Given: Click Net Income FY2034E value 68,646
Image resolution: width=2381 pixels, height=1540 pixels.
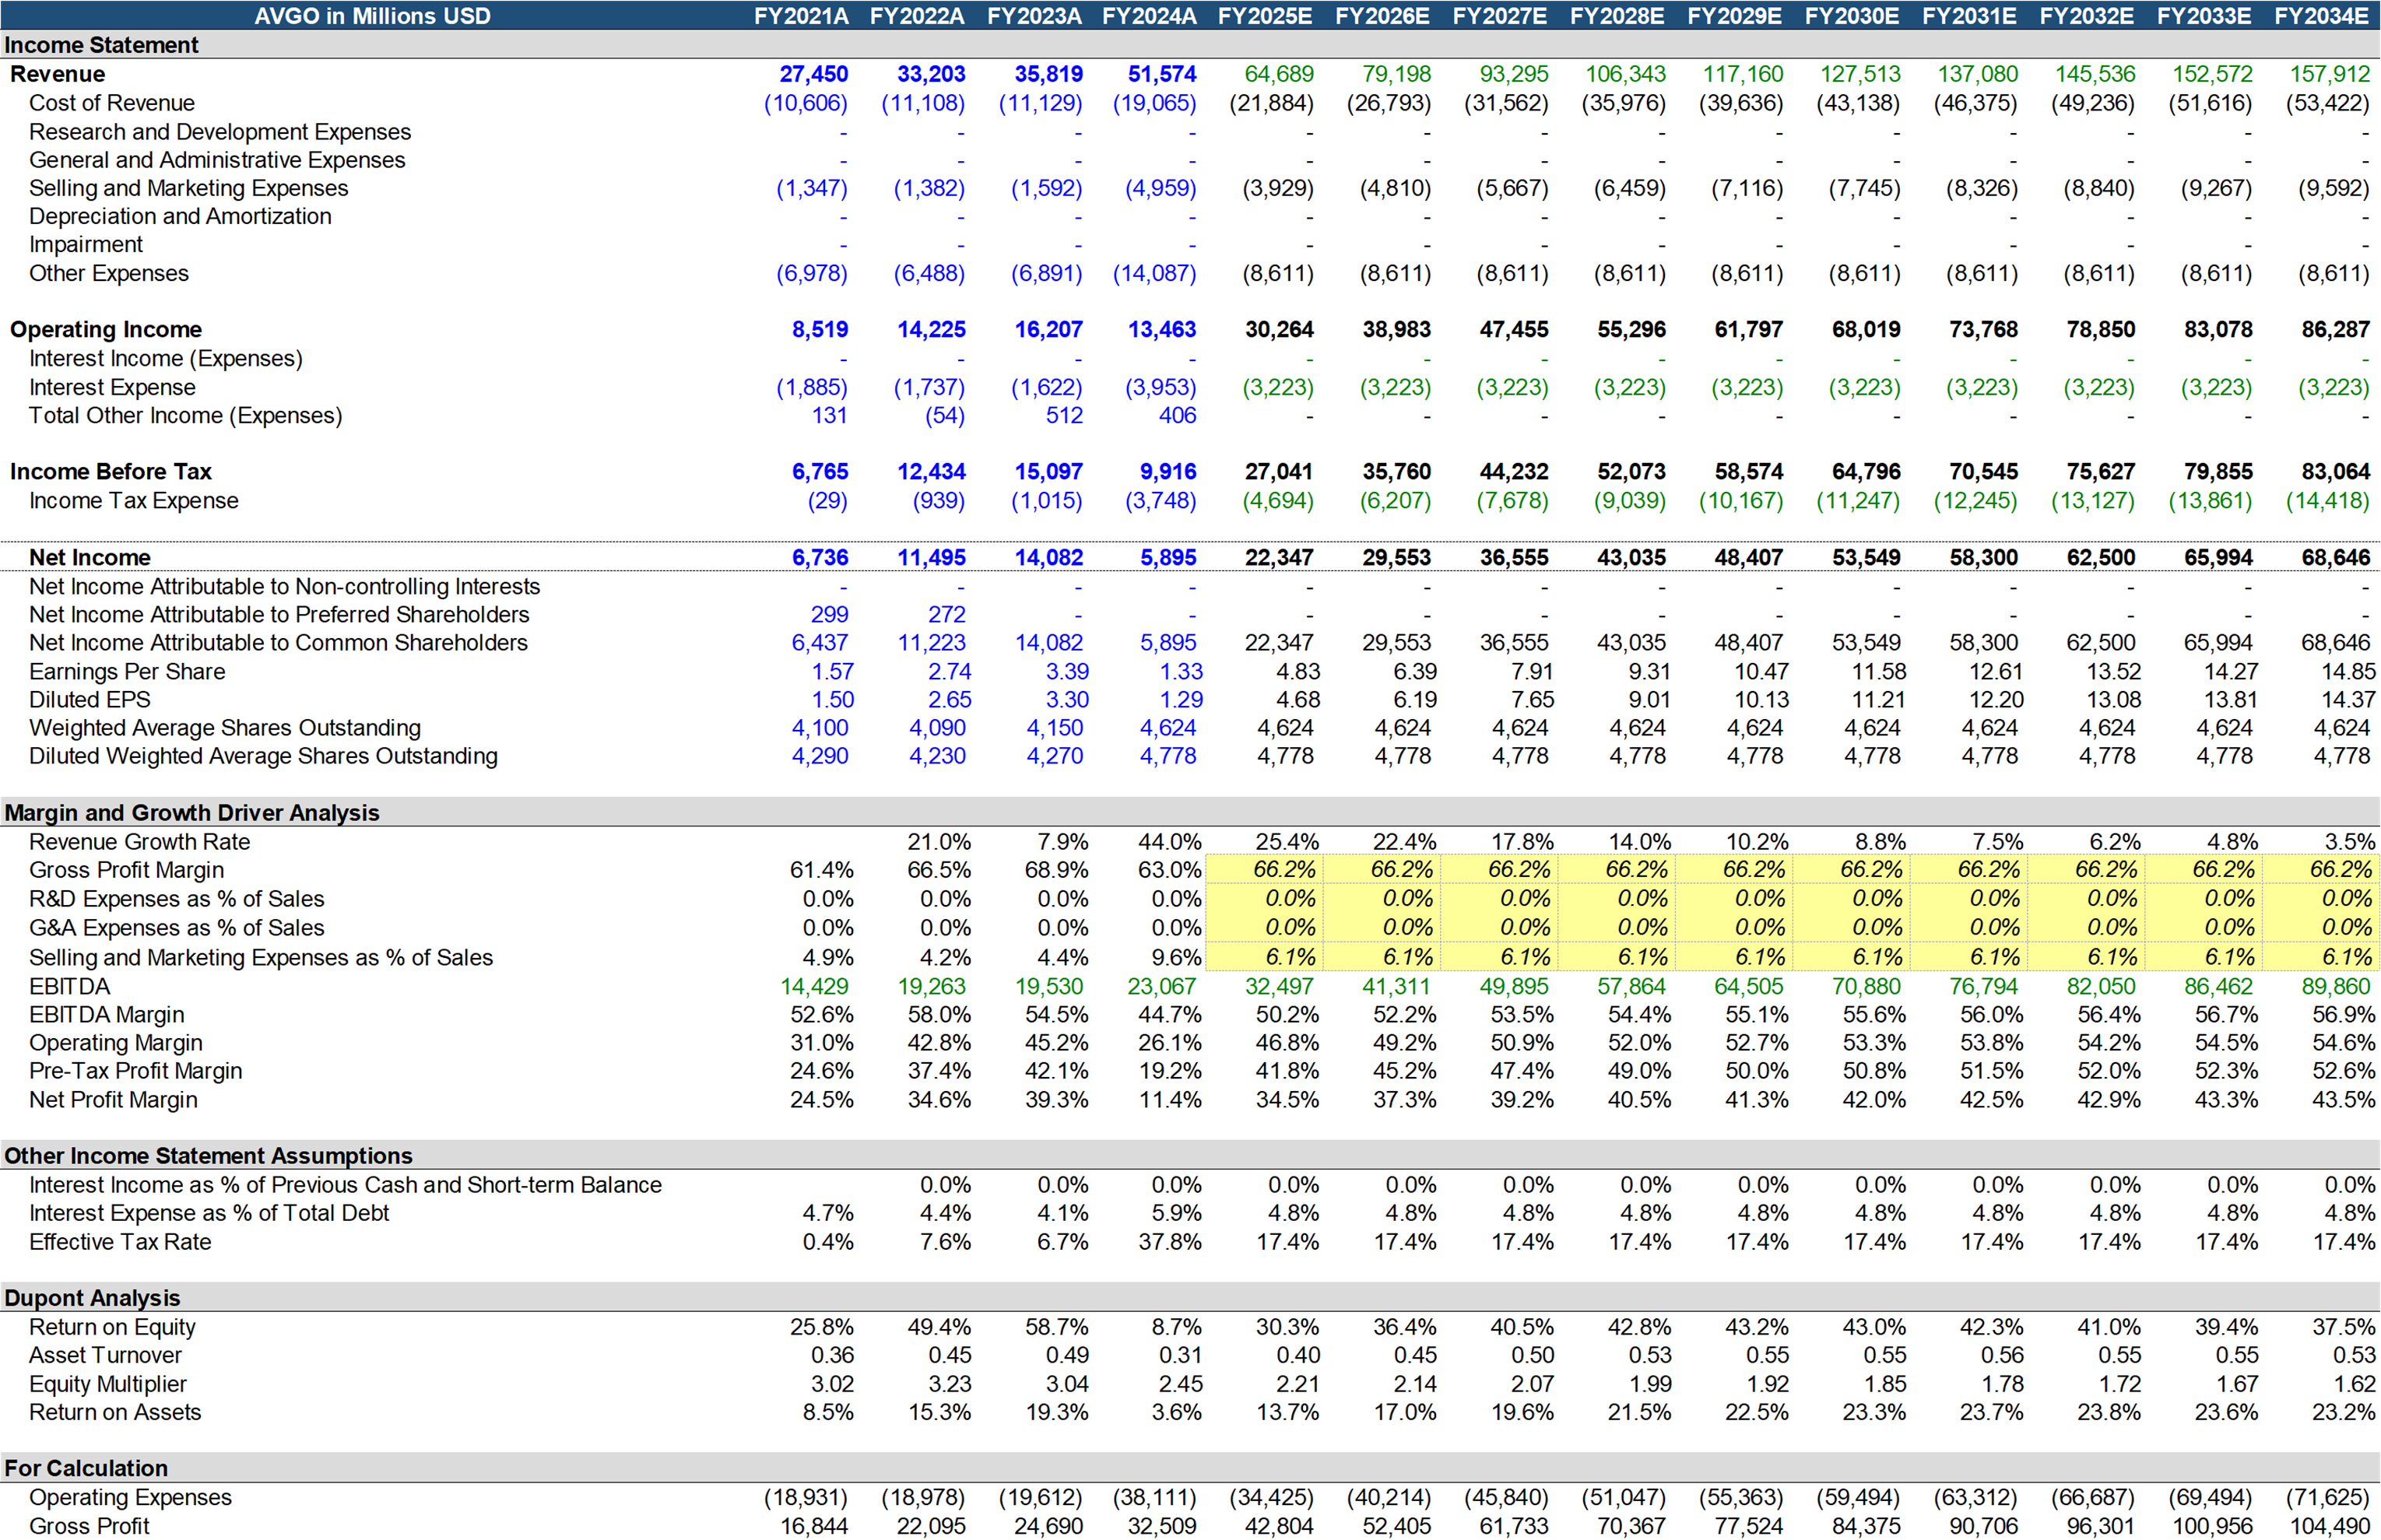Looking at the screenshot, I should (x=2335, y=557).
